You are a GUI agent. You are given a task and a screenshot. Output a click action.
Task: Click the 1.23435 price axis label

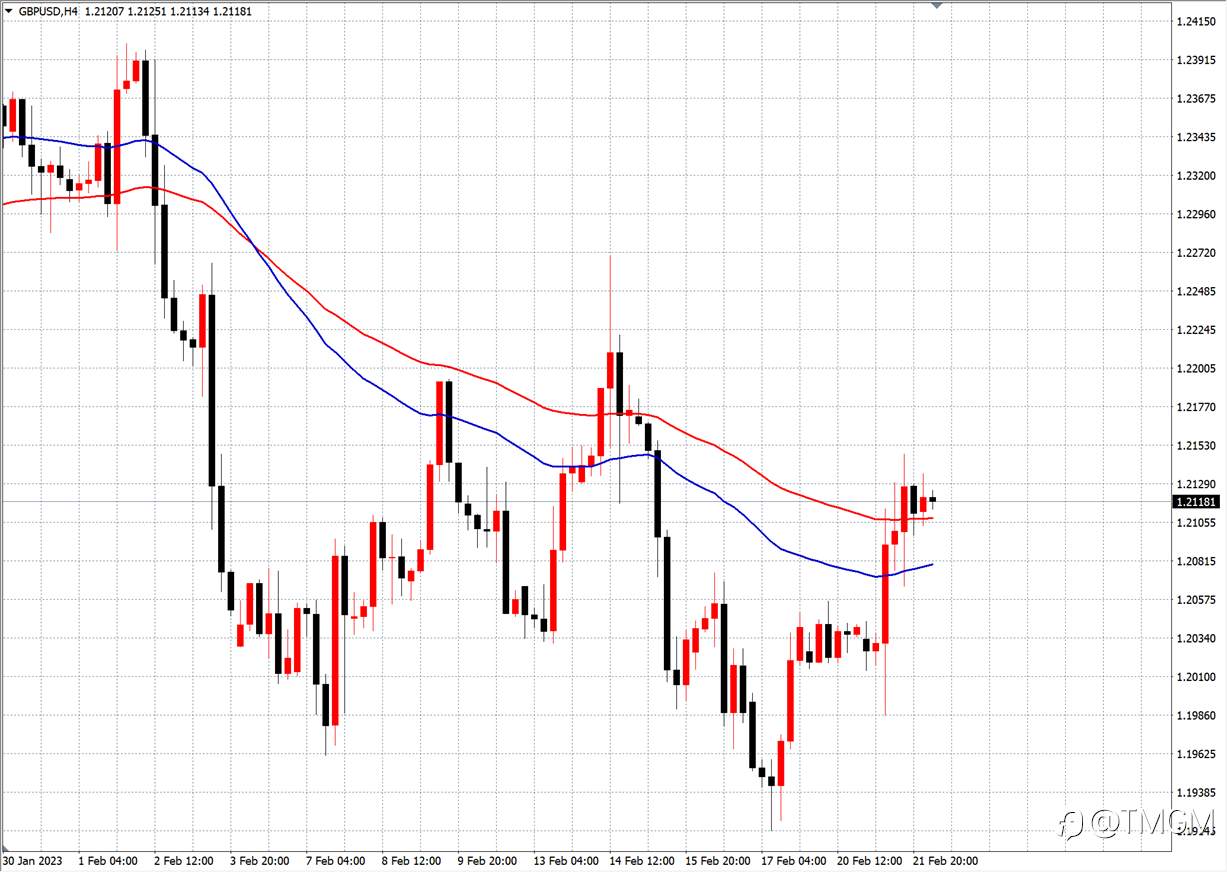pos(1196,137)
